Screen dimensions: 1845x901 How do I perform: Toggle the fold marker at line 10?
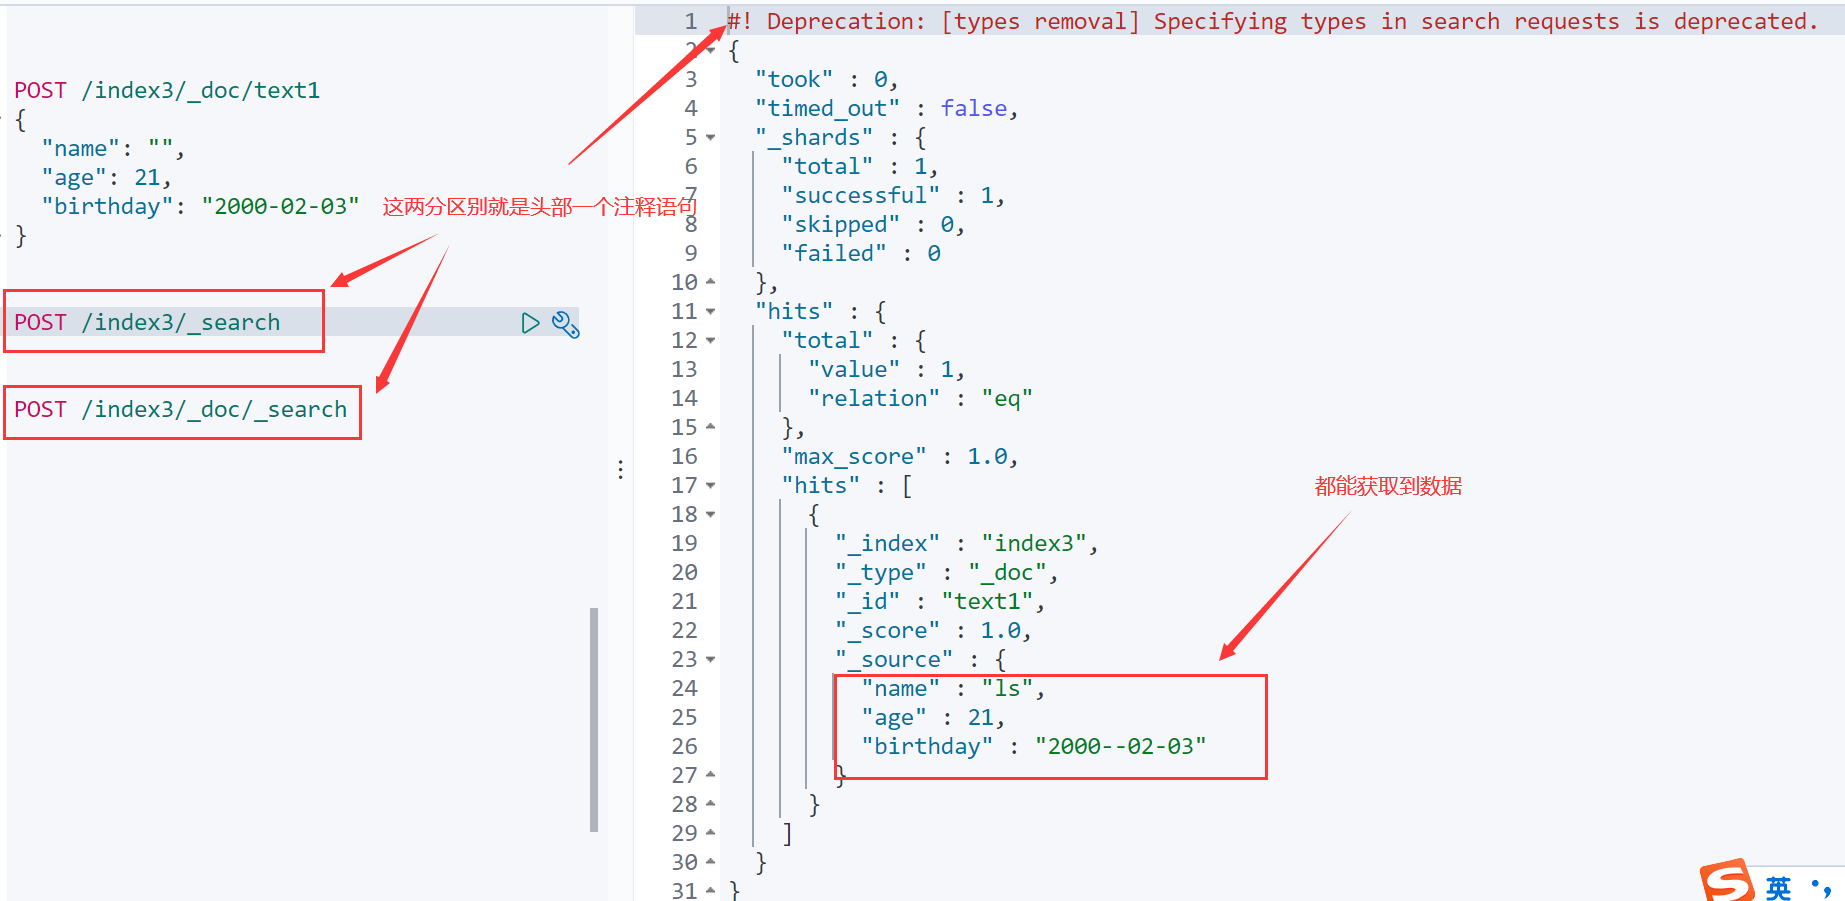711,282
